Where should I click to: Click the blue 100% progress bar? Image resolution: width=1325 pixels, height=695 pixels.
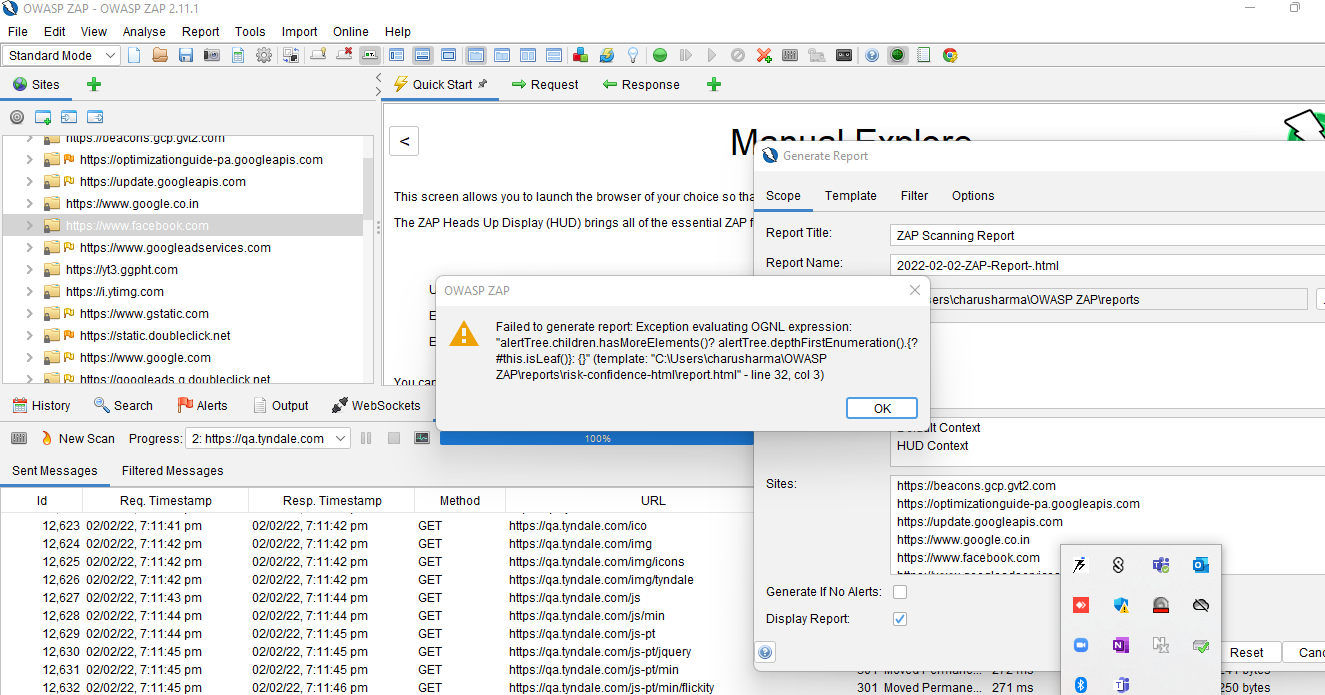(597, 437)
